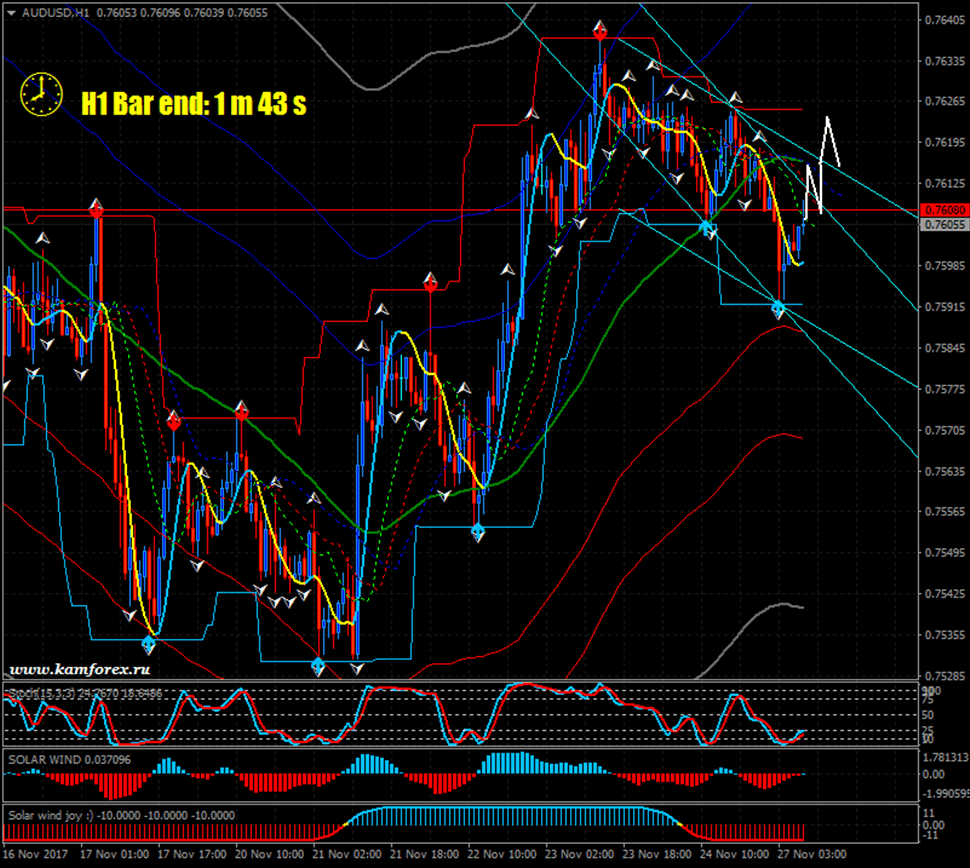970x868 pixels.
Task: Click the 'H1 Bar end' countdown text
Action: pos(194,104)
